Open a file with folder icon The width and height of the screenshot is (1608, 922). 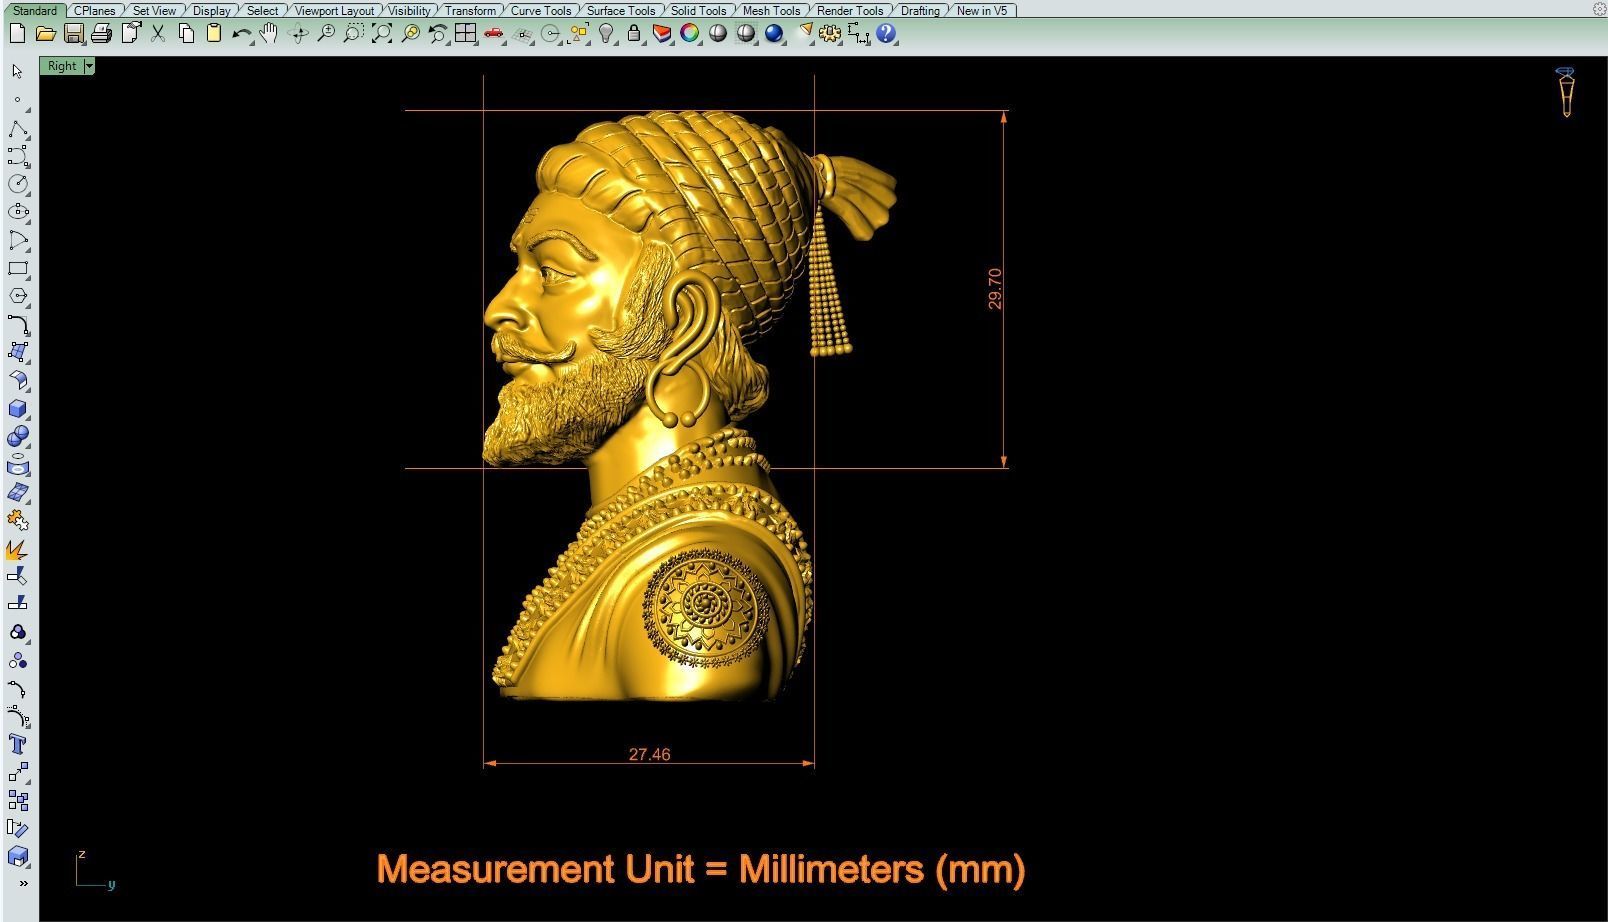(45, 33)
